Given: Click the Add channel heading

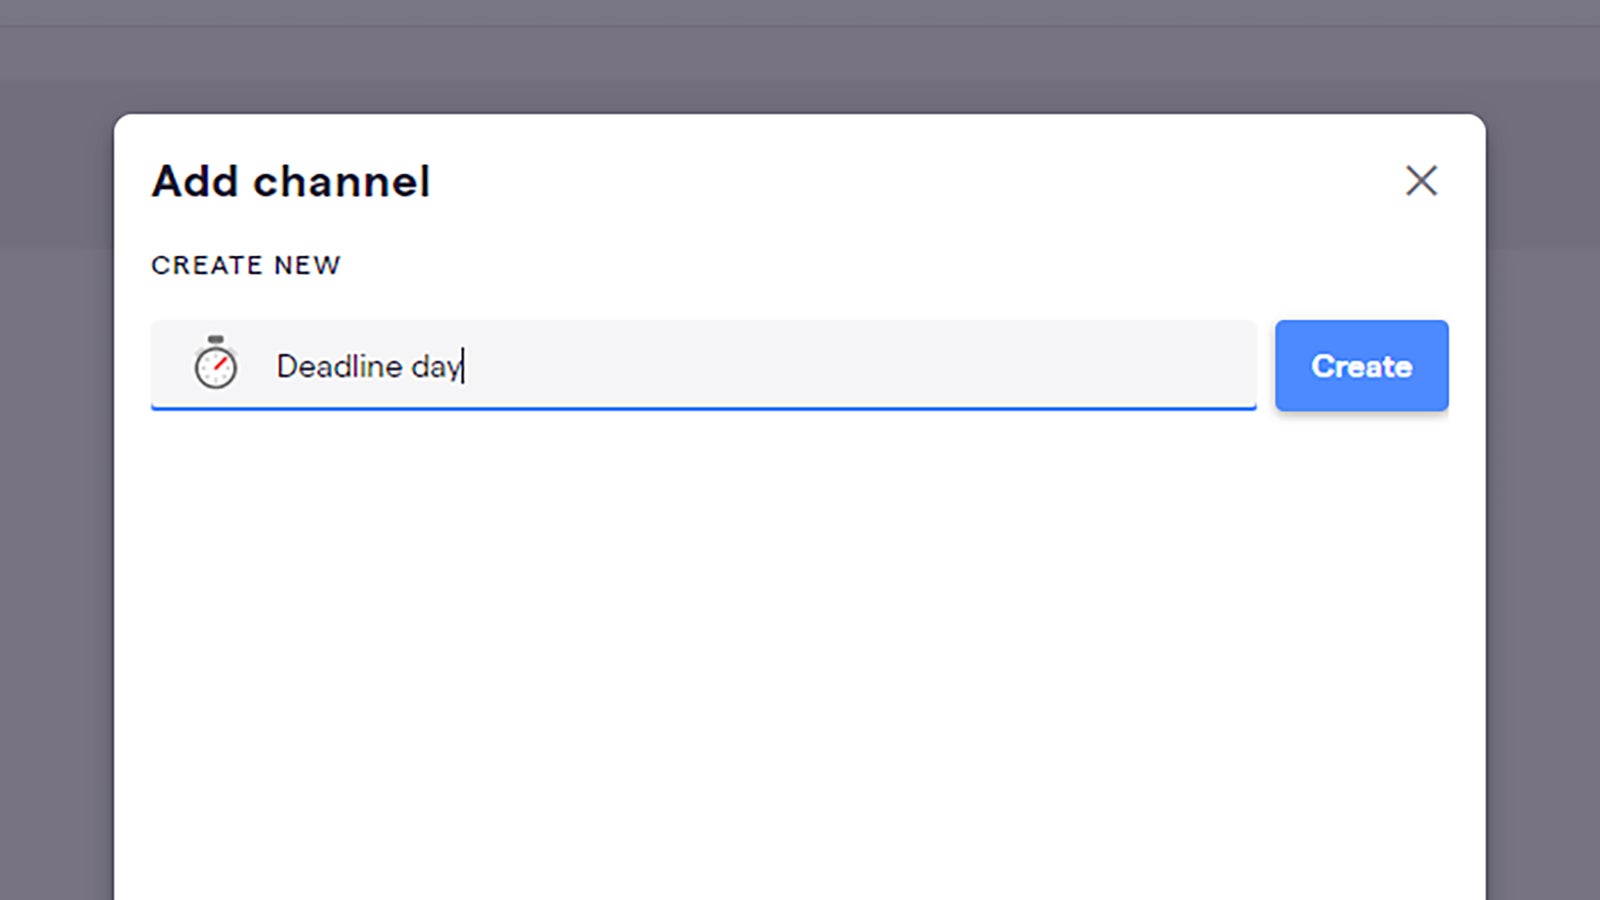Looking at the screenshot, I should 291,181.
